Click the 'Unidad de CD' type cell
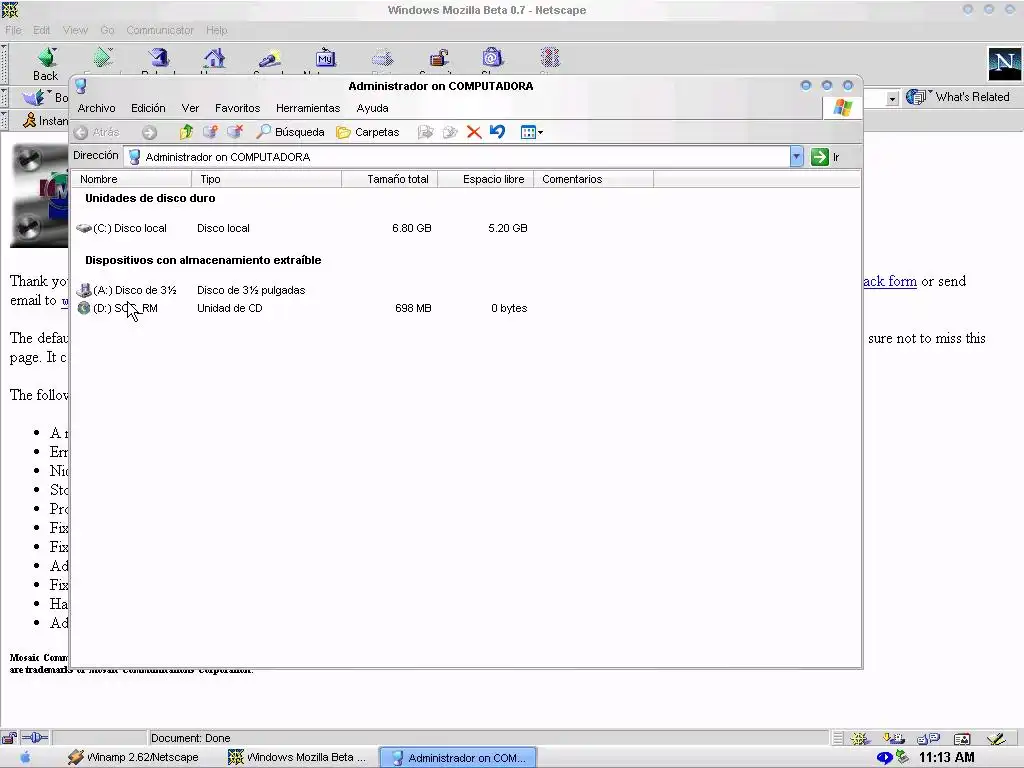 [230, 308]
